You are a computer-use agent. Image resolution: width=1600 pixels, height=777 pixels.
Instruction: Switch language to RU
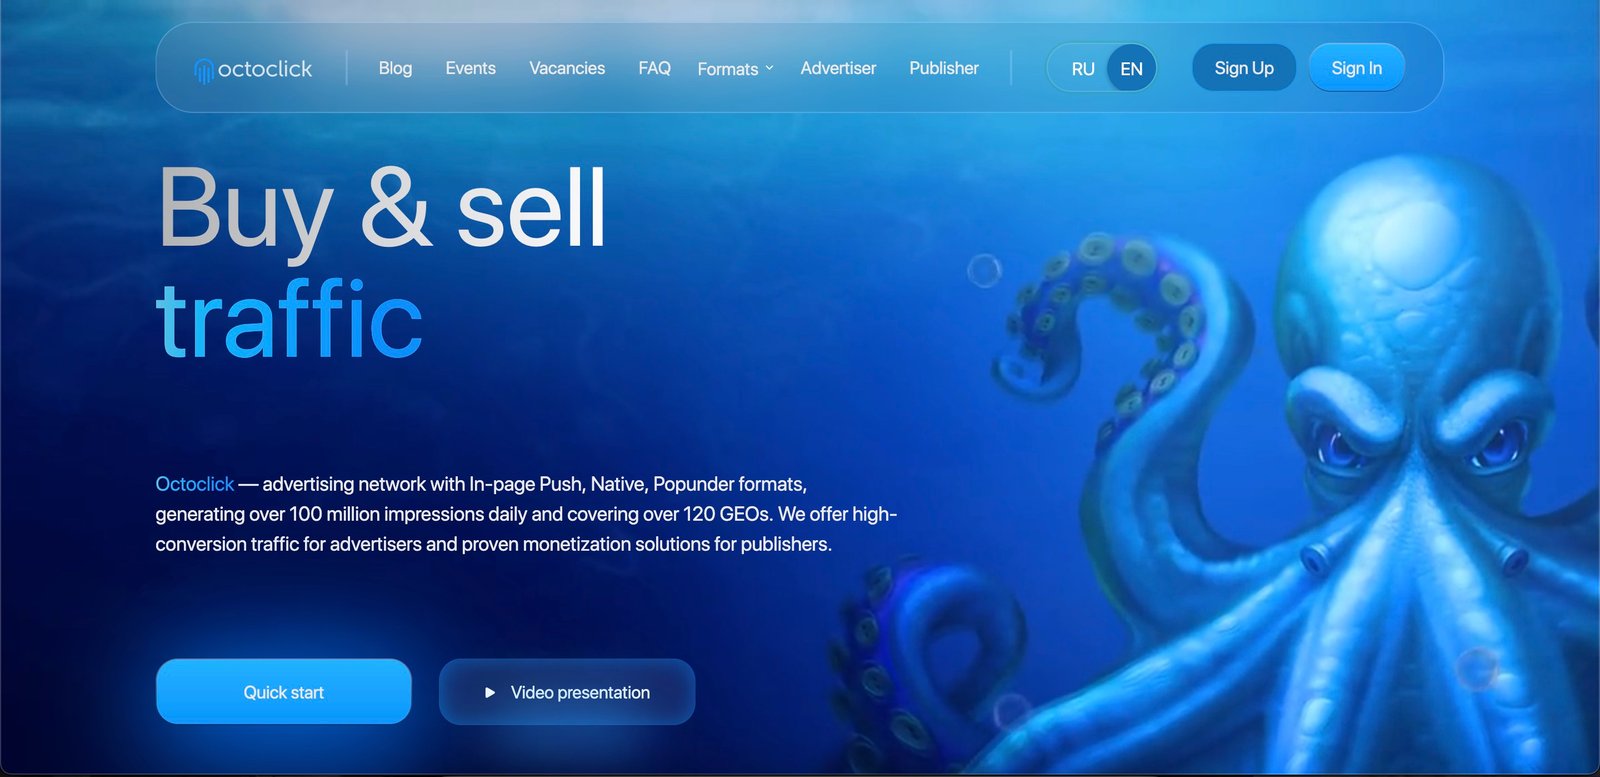pyautogui.click(x=1083, y=69)
